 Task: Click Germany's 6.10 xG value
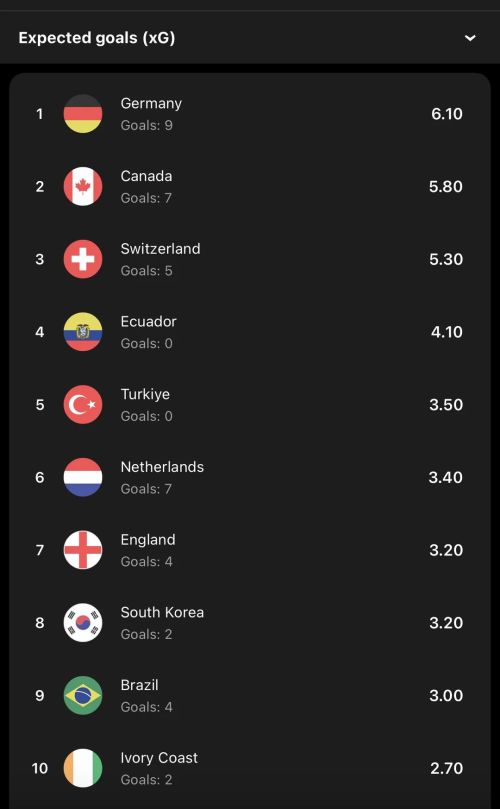pyautogui.click(x=447, y=114)
